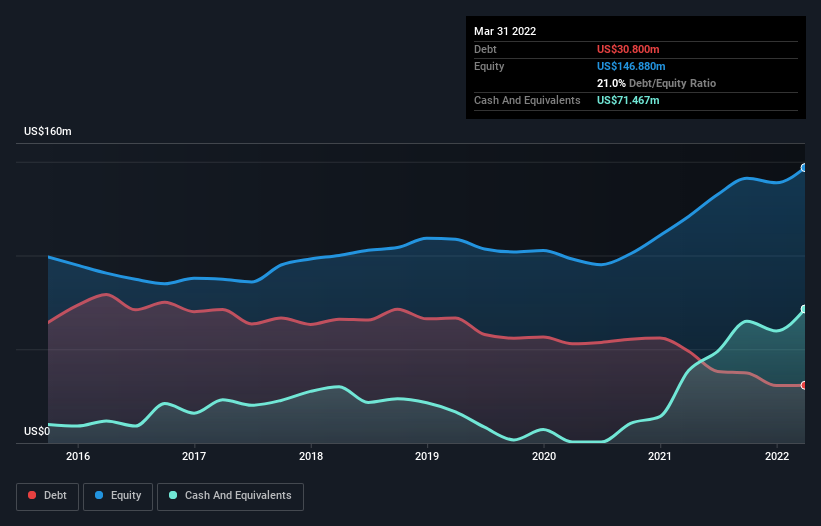Toggle the Debt legend button
The width and height of the screenshot is (821, 526).
pyautogui.click(x=47, y=496)
